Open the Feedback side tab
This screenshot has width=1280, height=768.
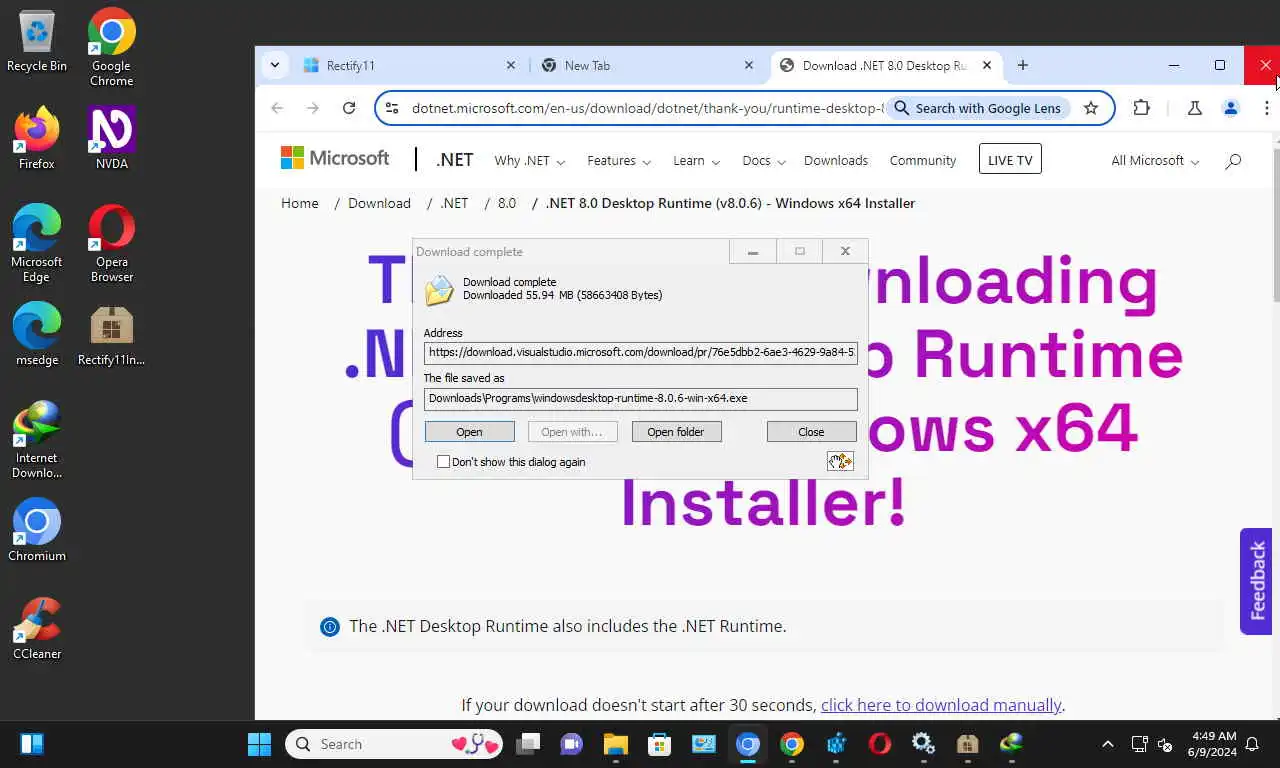[1256, 581]
